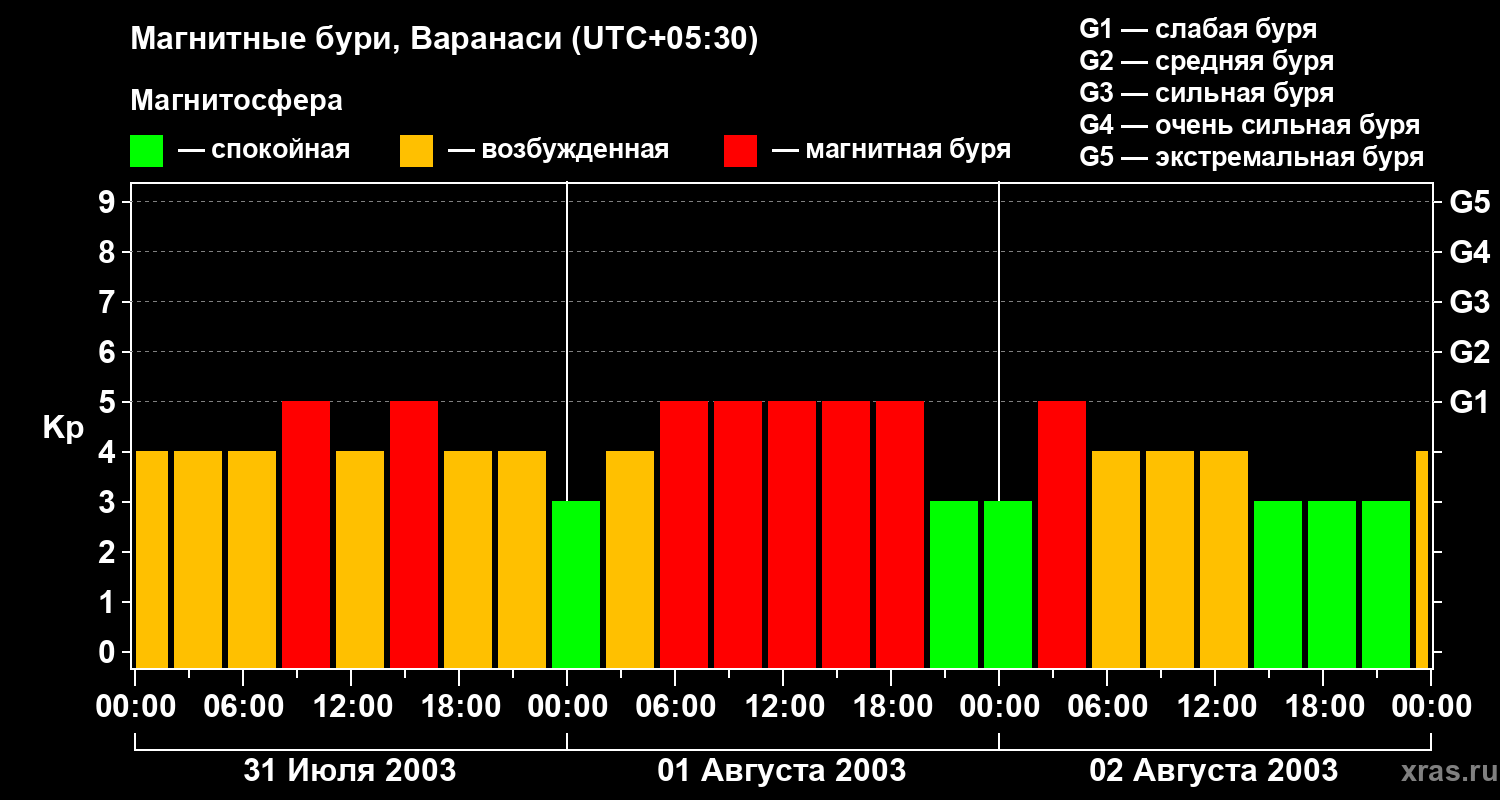
Task: Click '06:00' time label above 01 Августа
Action: coord(675,707)
